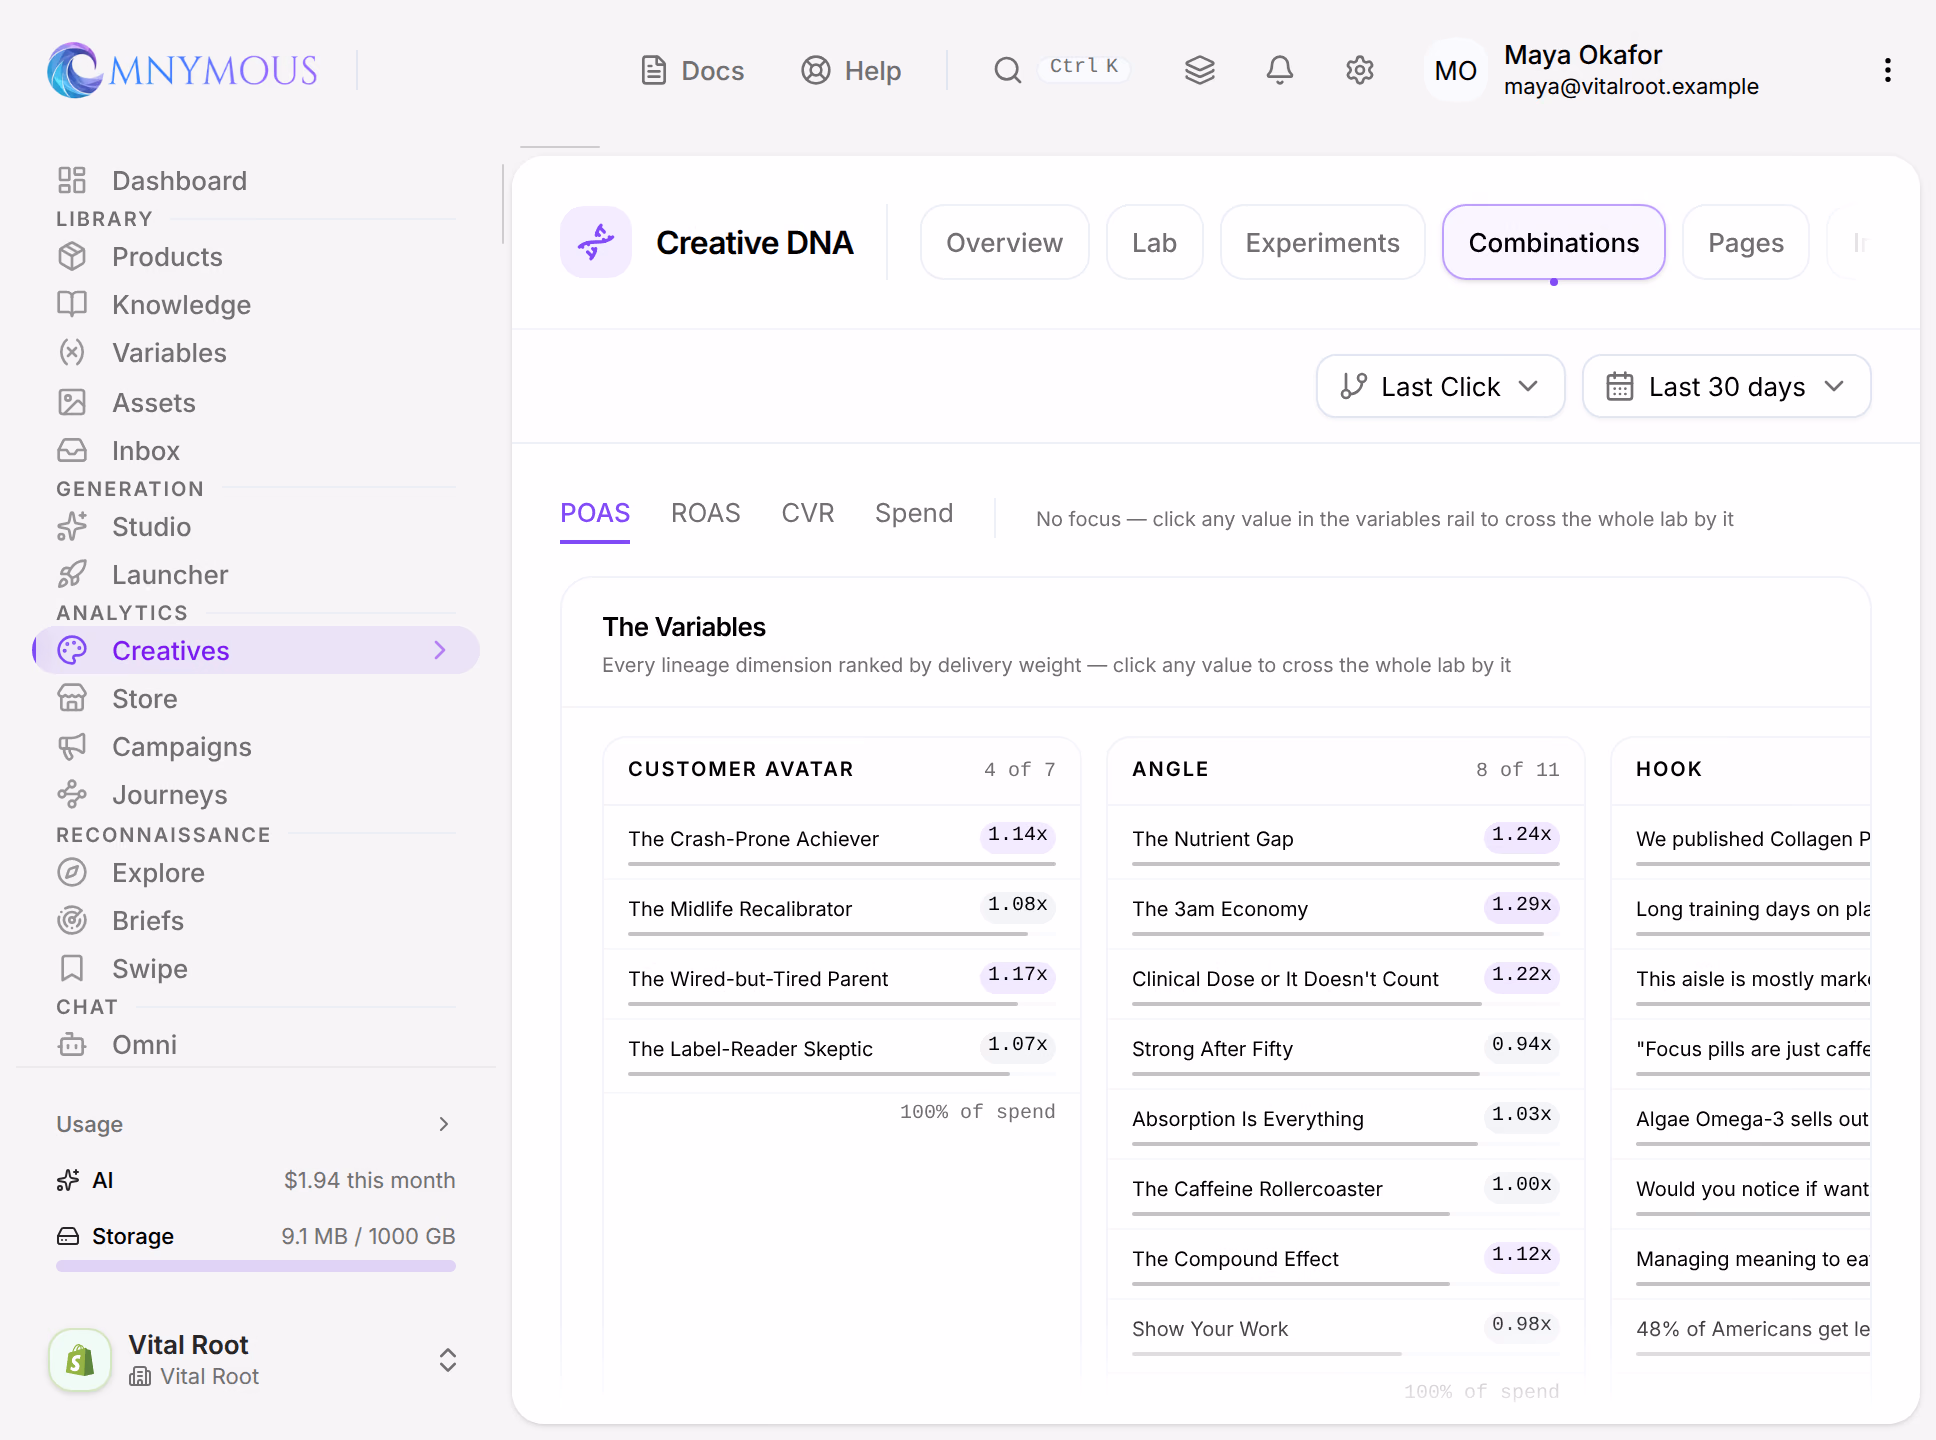
Task: Open settings gear icon
Action: click(1360, 70)
